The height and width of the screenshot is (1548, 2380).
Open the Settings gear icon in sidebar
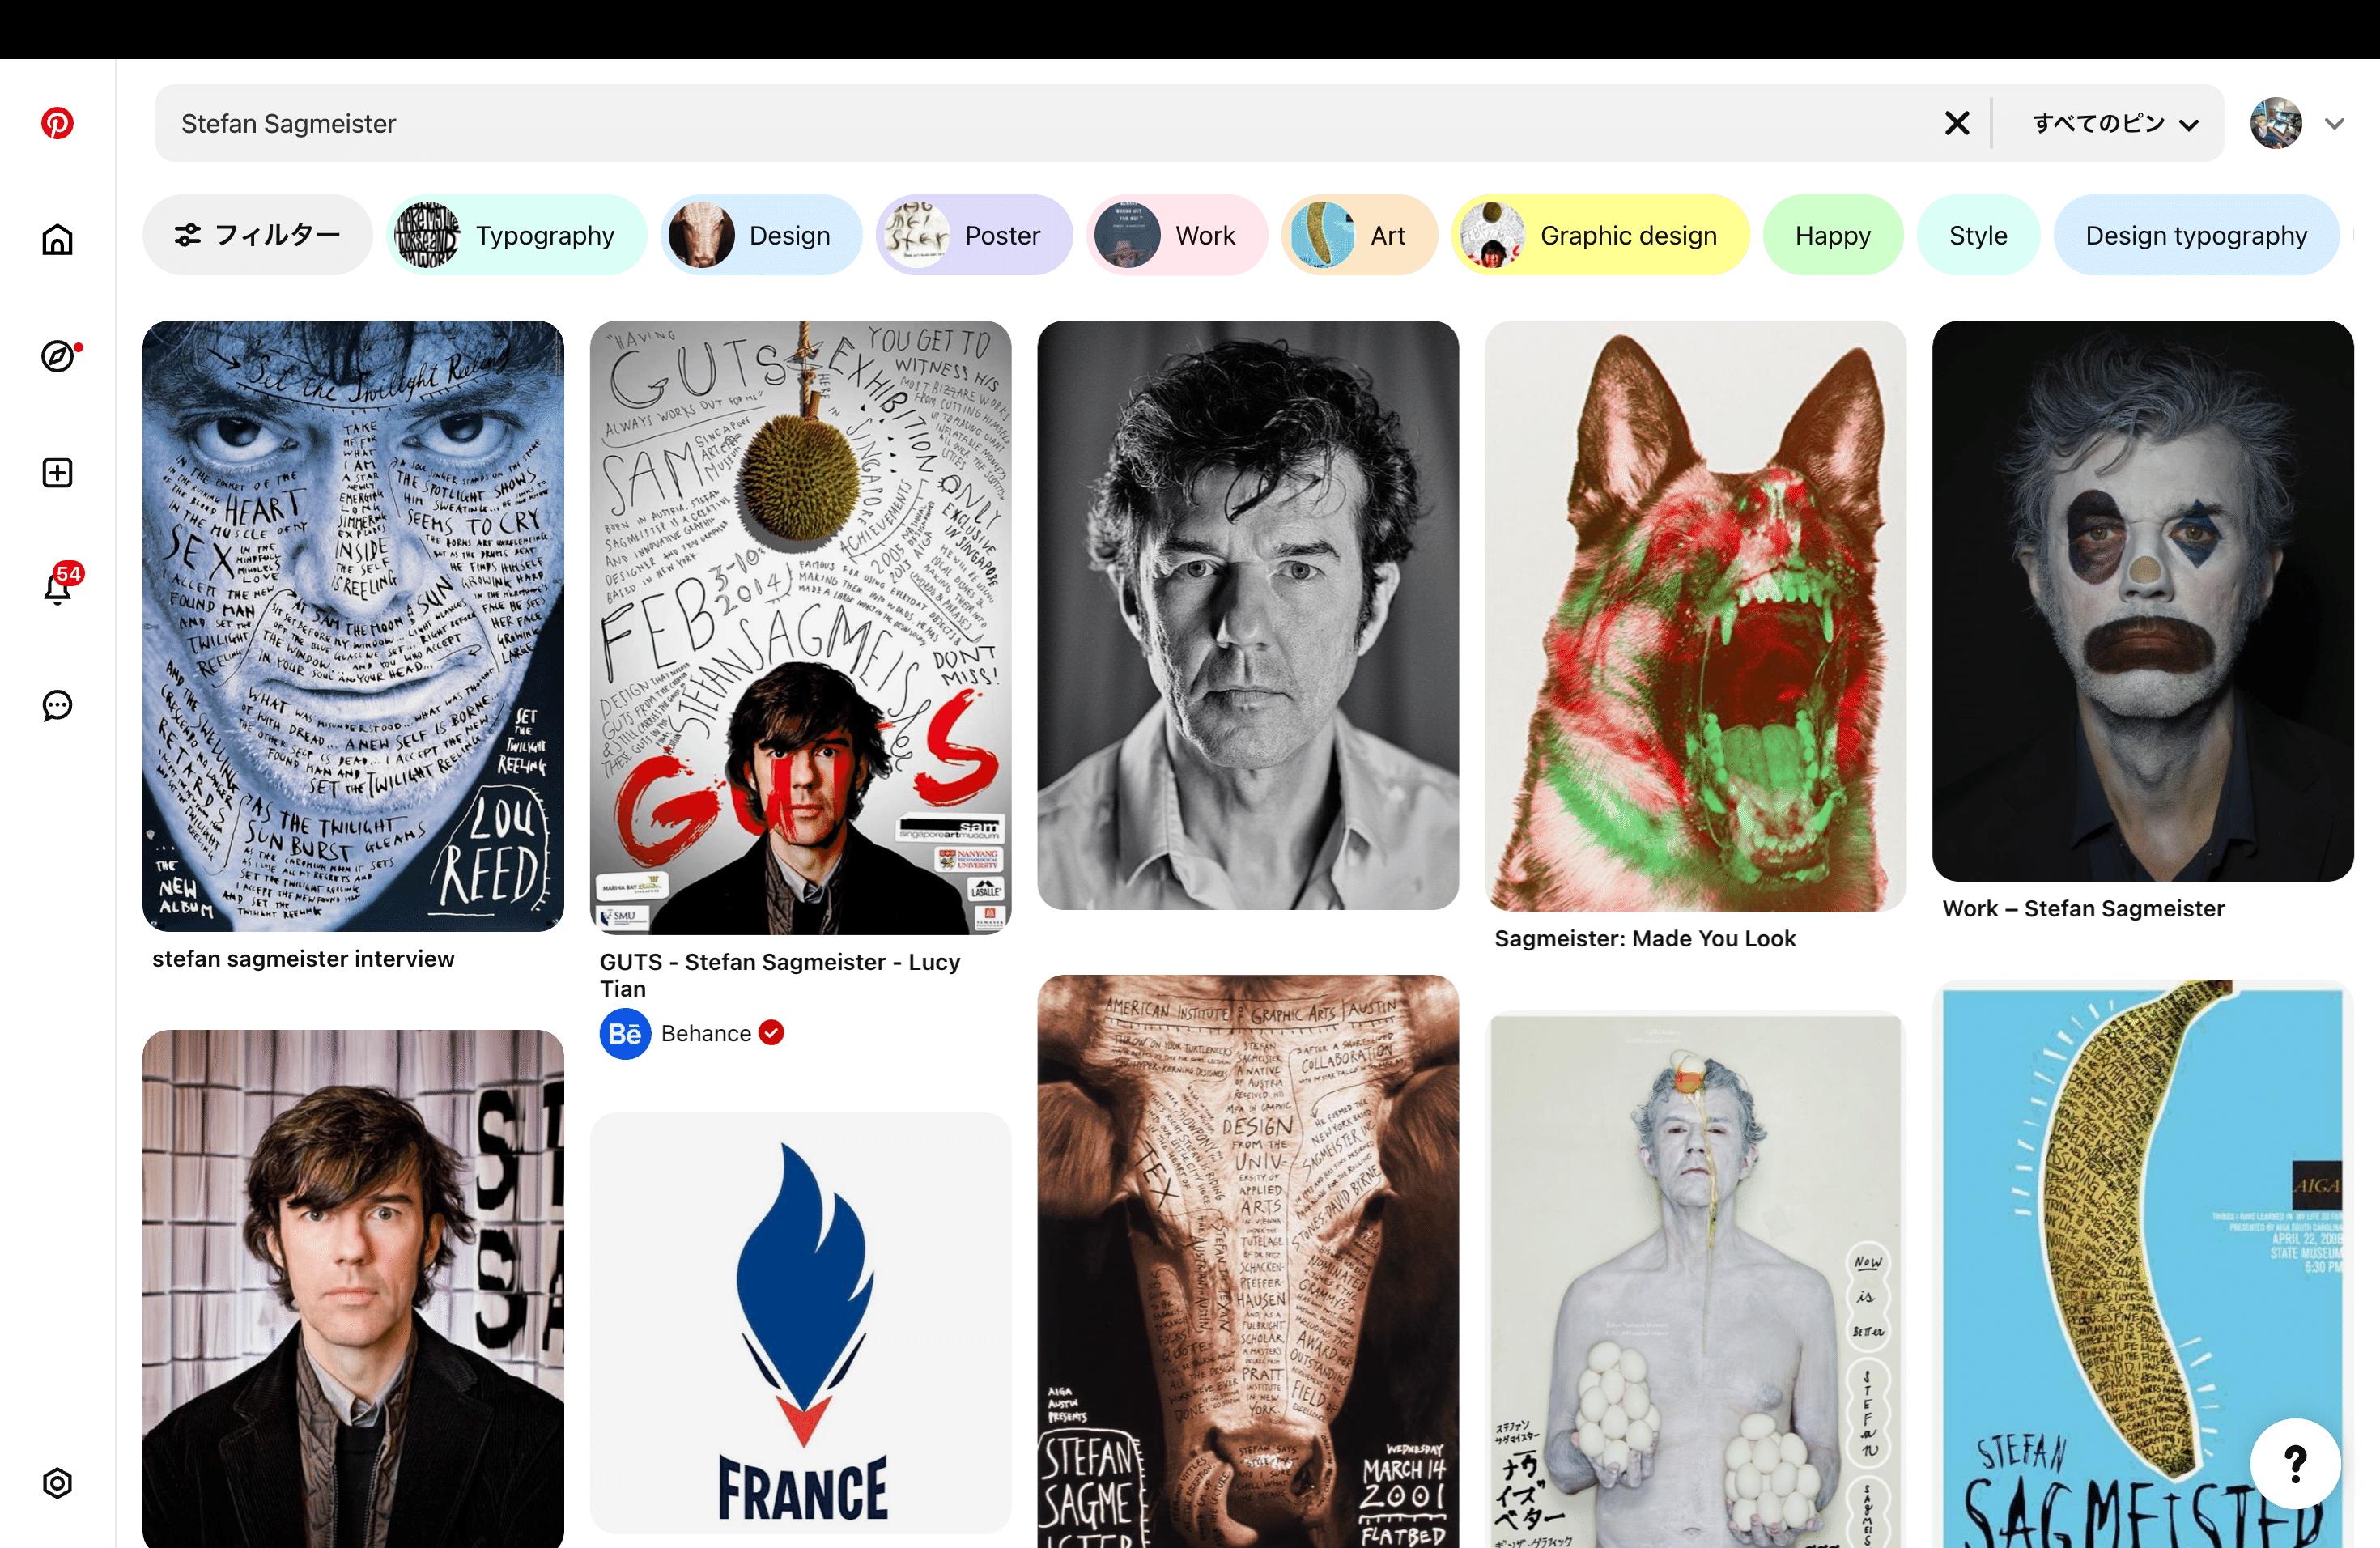pyautogui.click(x=57, y=1482)
